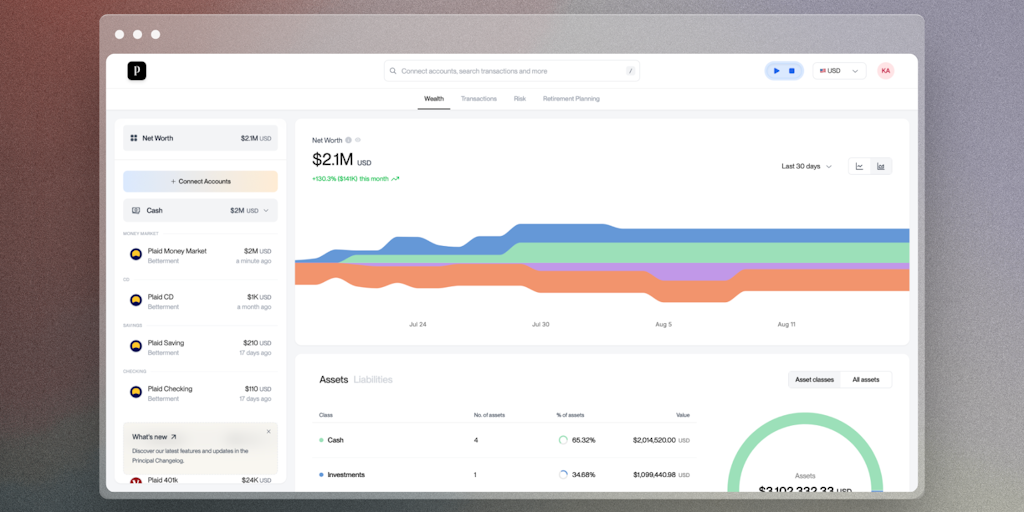The height and width of the screenshot is (512, 1024).
Task: Click the US flag icon
Action: tap(823, 71)
